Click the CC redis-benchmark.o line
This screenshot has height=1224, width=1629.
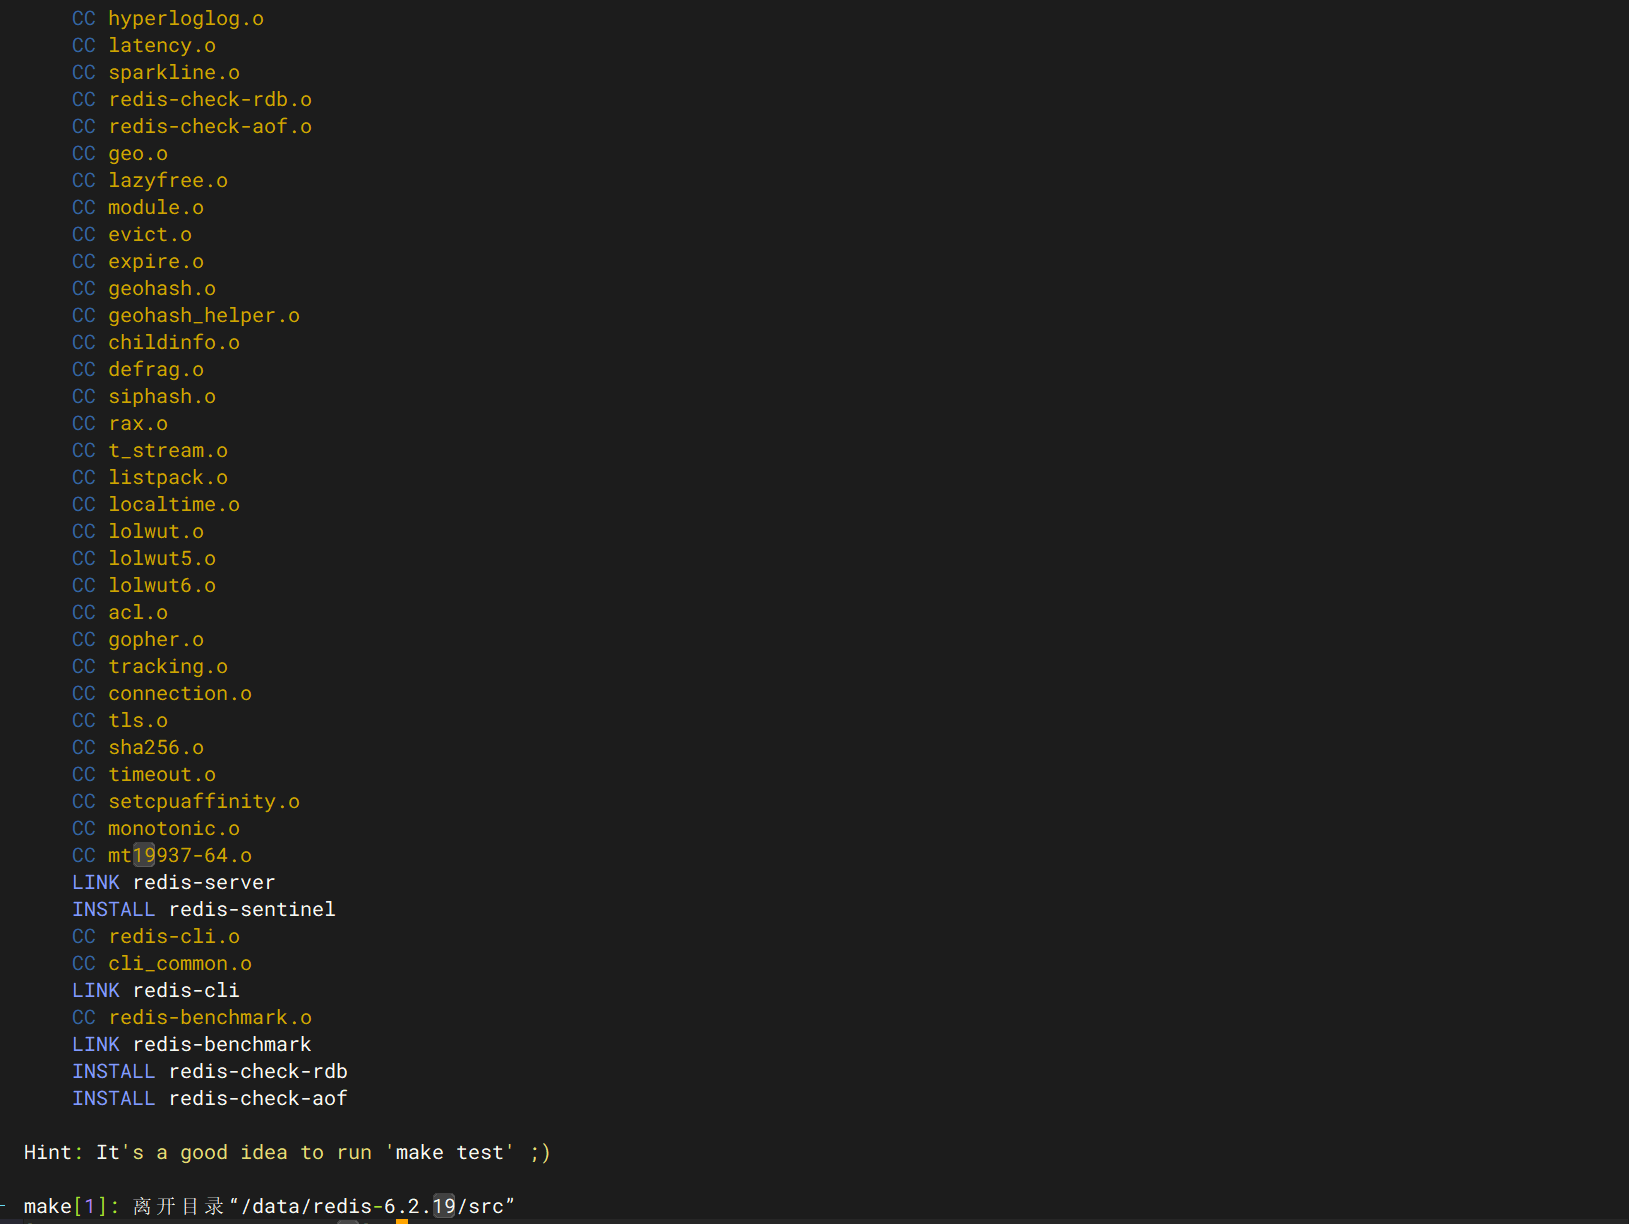pyautogui.click(x=191, y=1017)
